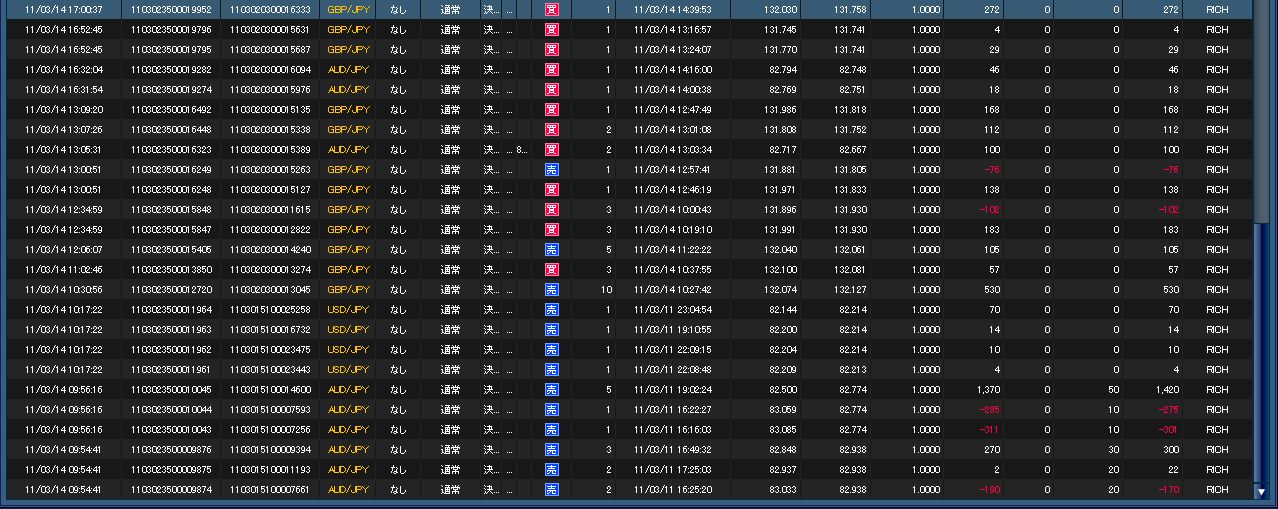Click the red profit value -311
Screen dimensions: 1278x509
coord(989,430)
